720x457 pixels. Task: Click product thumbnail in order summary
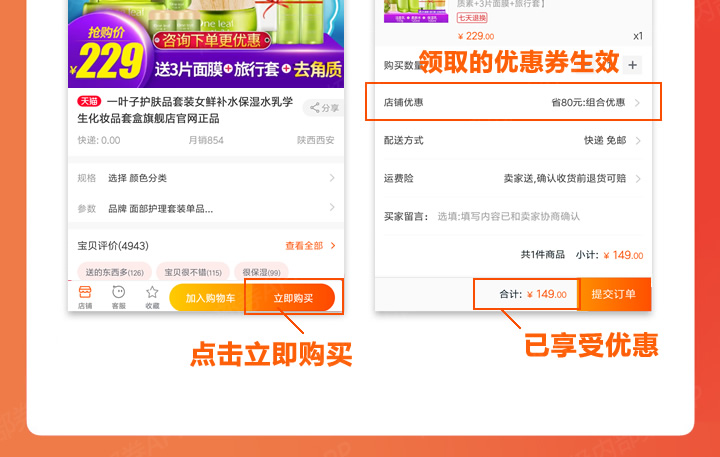click(x=416, y=11)
